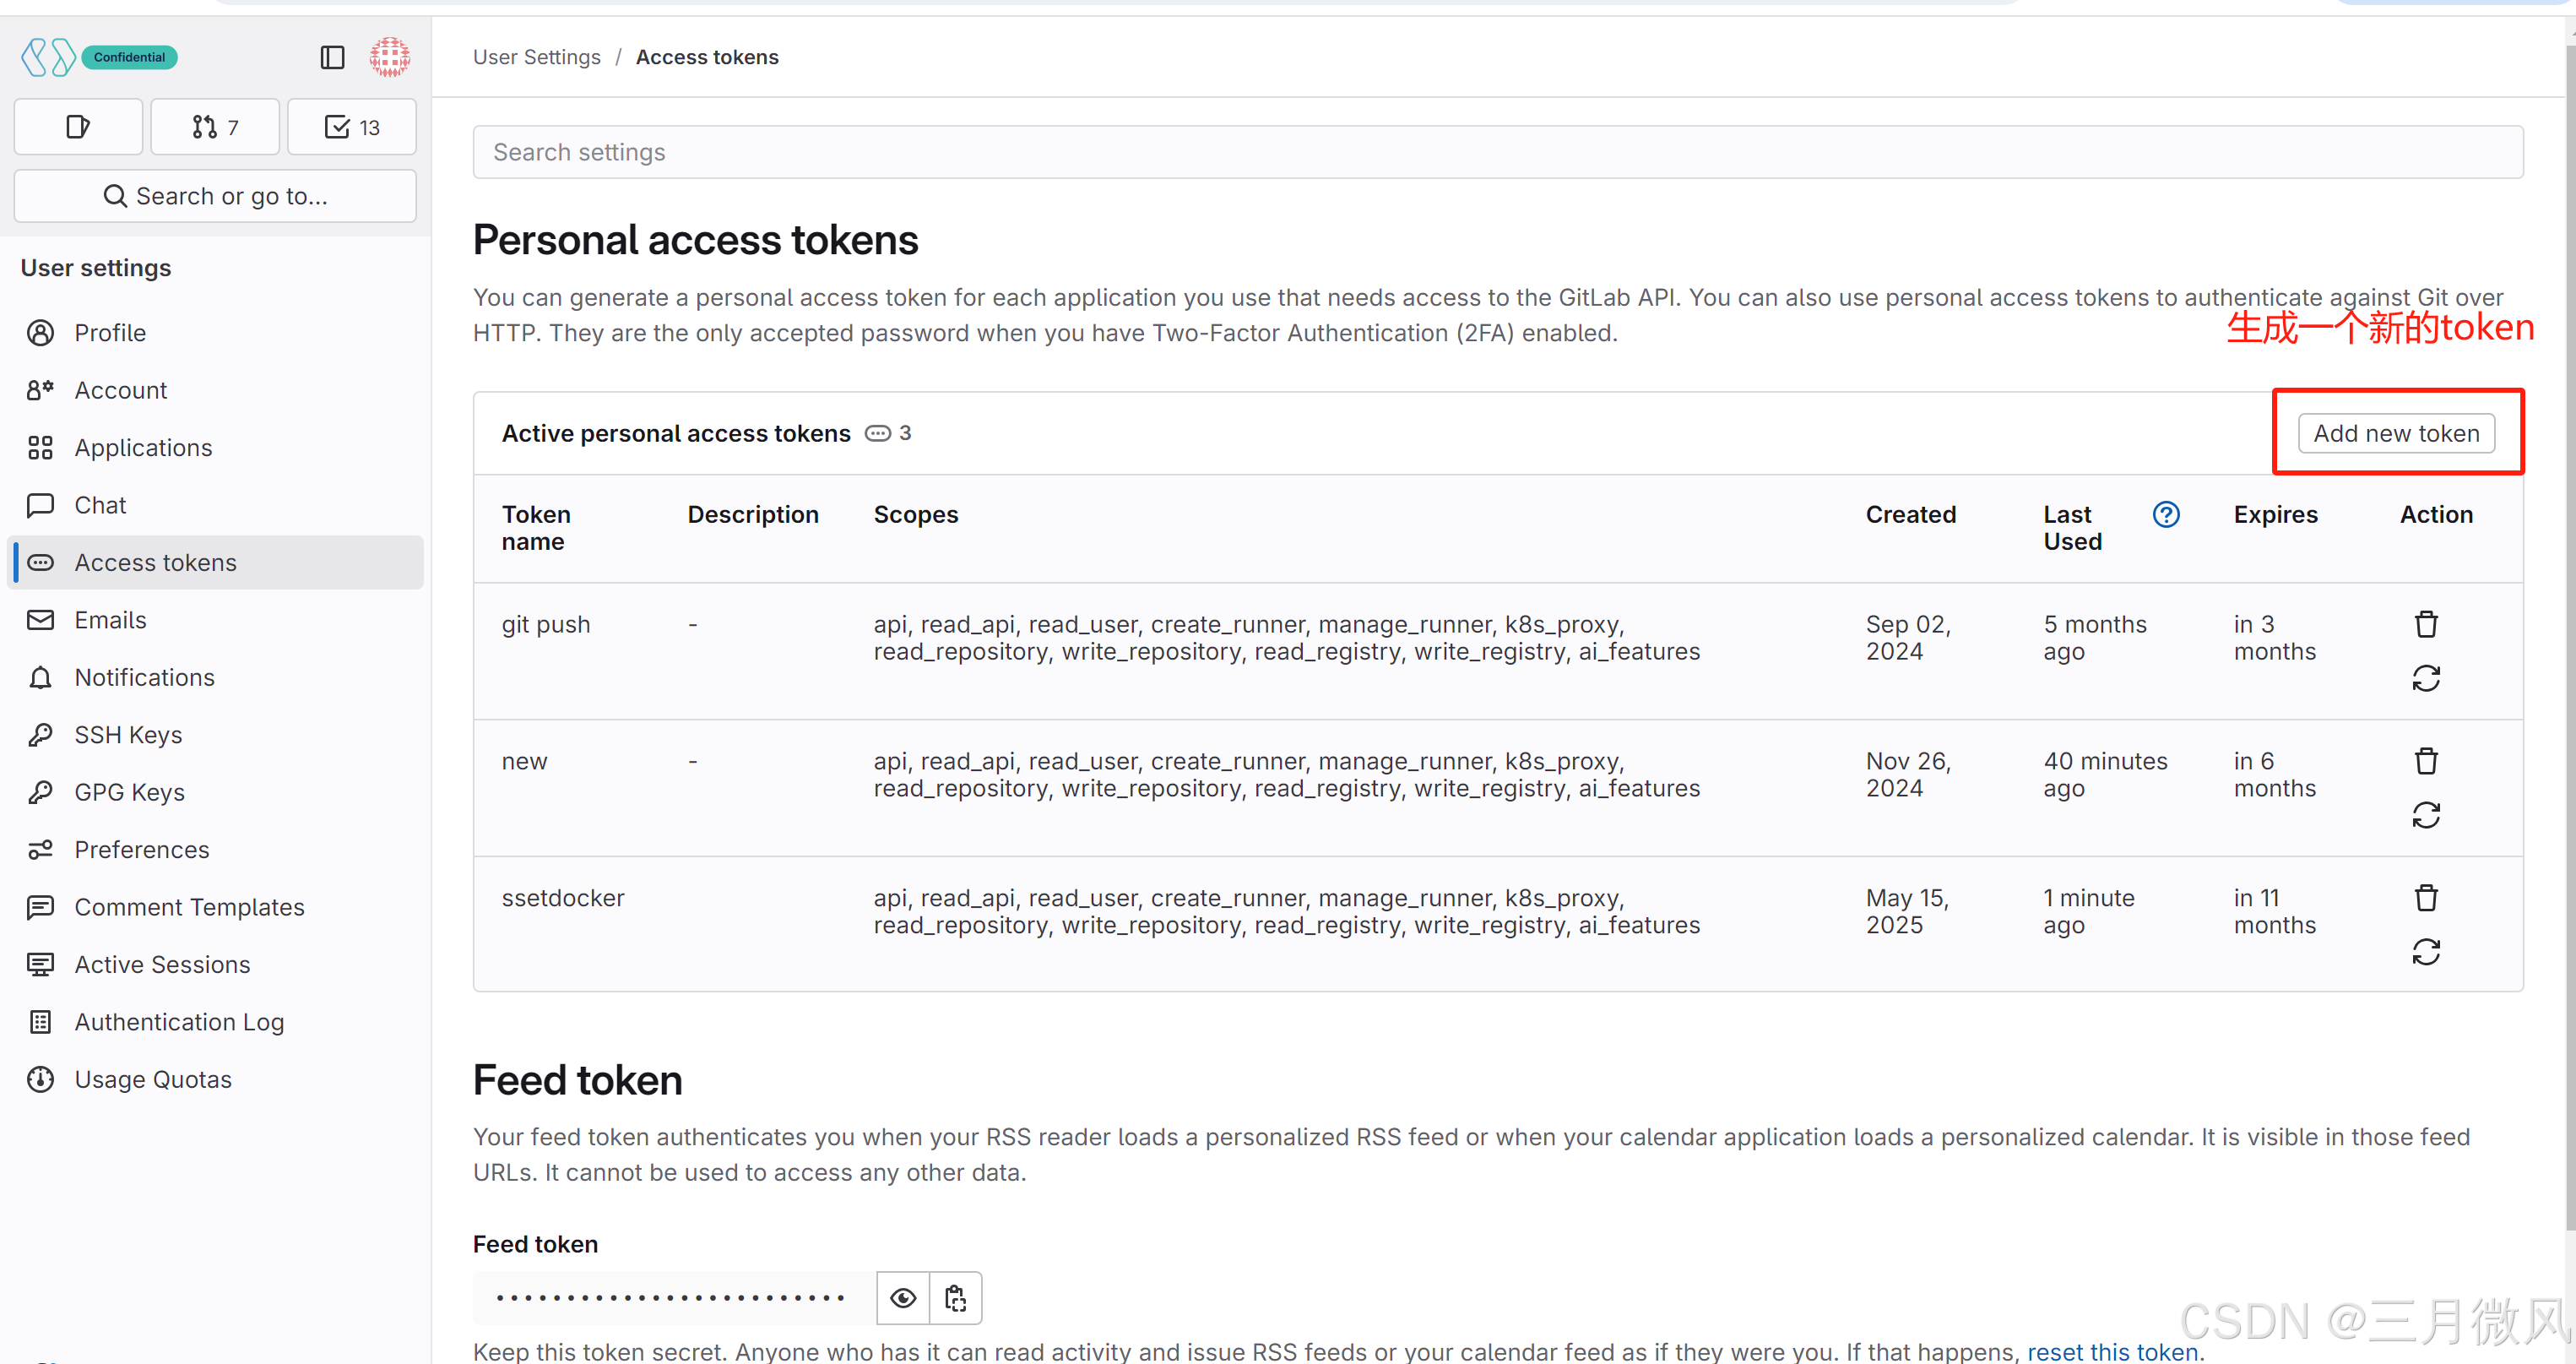This screenshot has width=2576, height=1364.
Task: Open the user avatar menu
Action: click(390, 58)
